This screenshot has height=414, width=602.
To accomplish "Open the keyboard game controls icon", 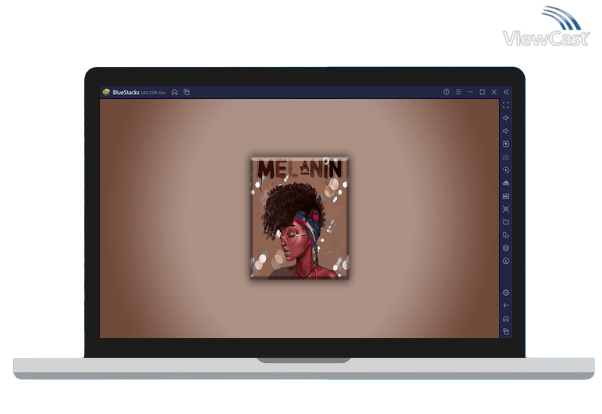I will pos(506,157).
